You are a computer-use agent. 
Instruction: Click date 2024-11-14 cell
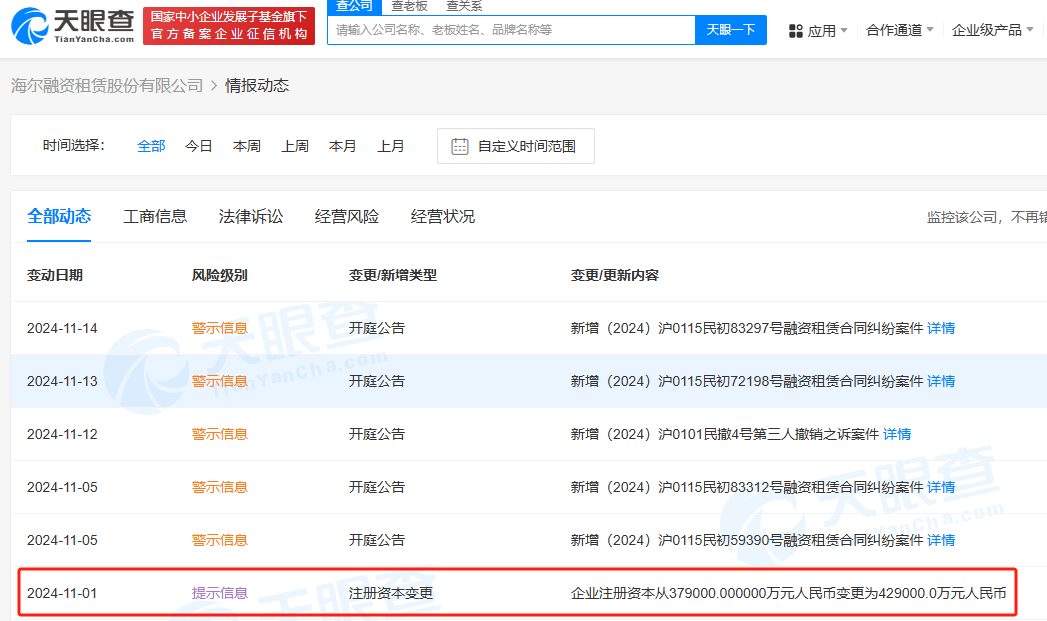pos(62,328)
